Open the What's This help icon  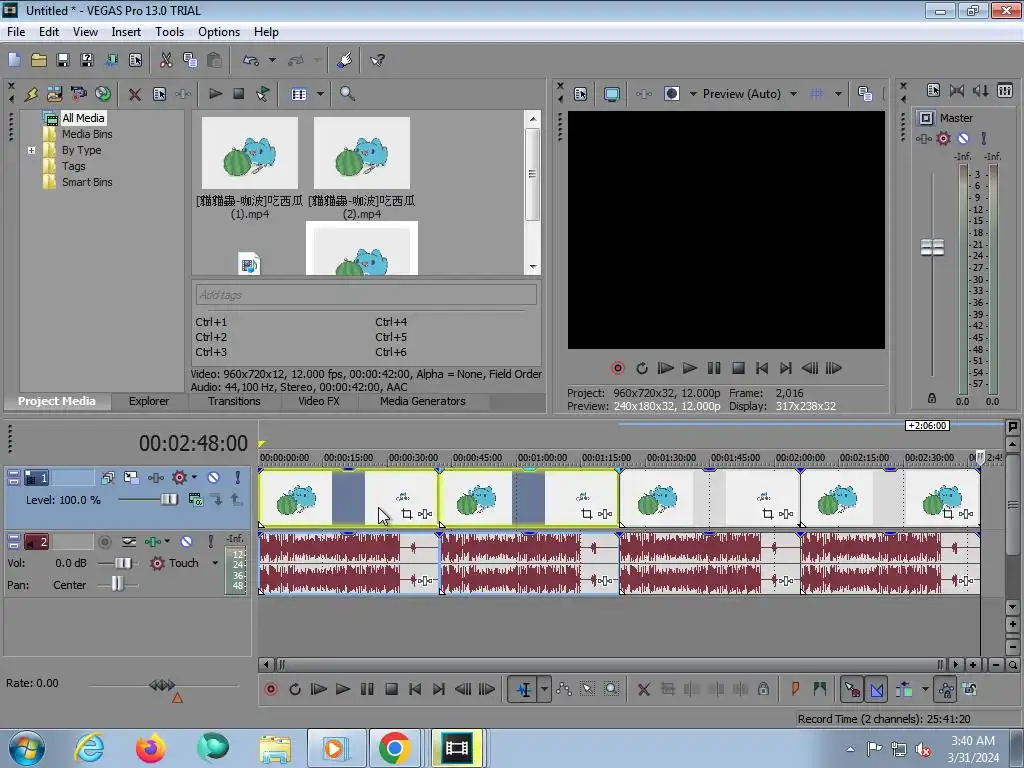[377, 60]
